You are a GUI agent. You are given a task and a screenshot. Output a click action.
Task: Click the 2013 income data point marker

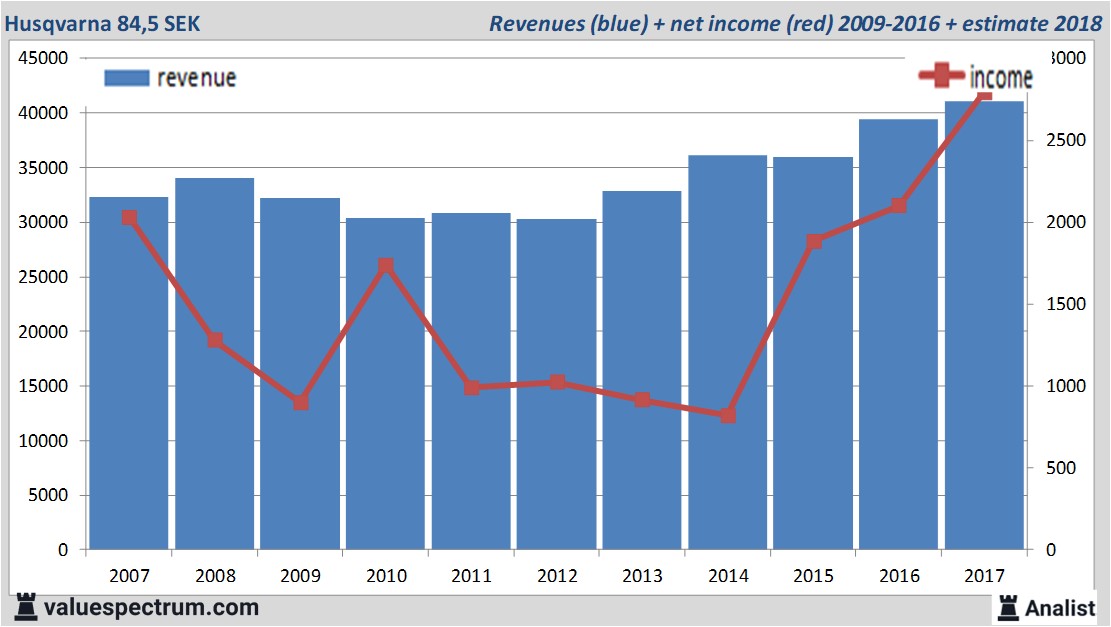(643, 400)
